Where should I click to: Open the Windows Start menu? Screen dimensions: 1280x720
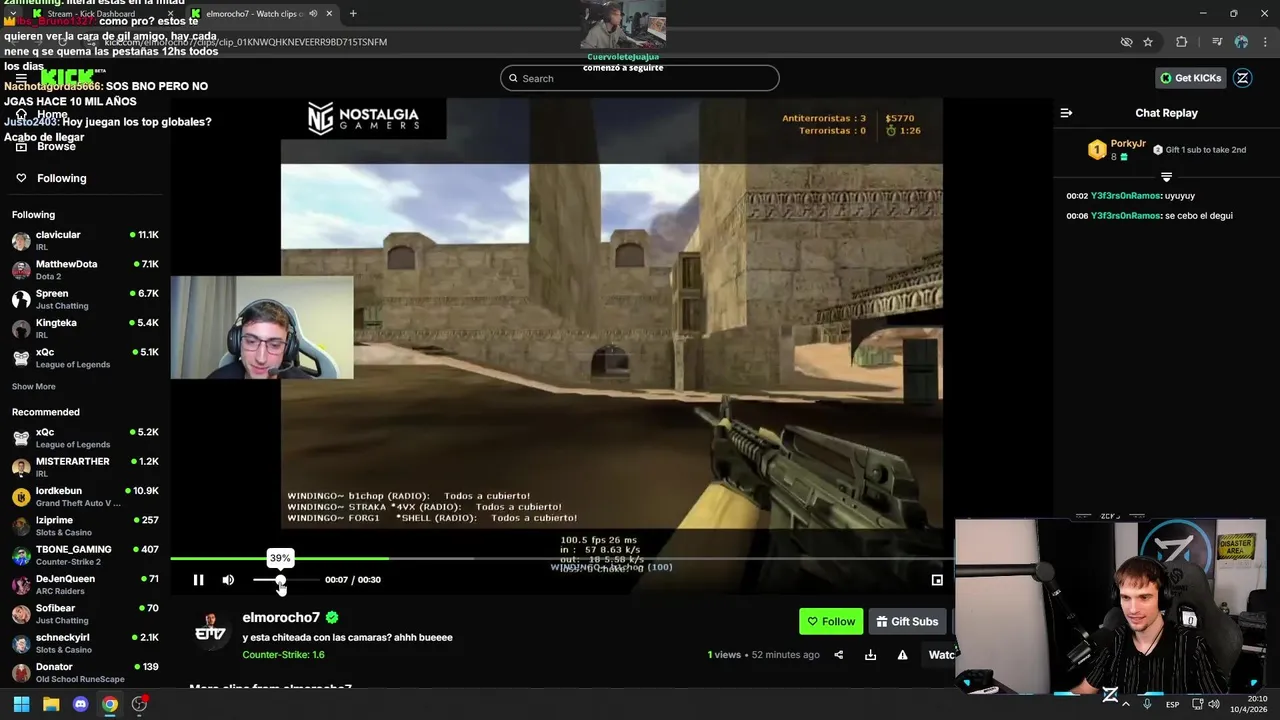coord(21,704)
